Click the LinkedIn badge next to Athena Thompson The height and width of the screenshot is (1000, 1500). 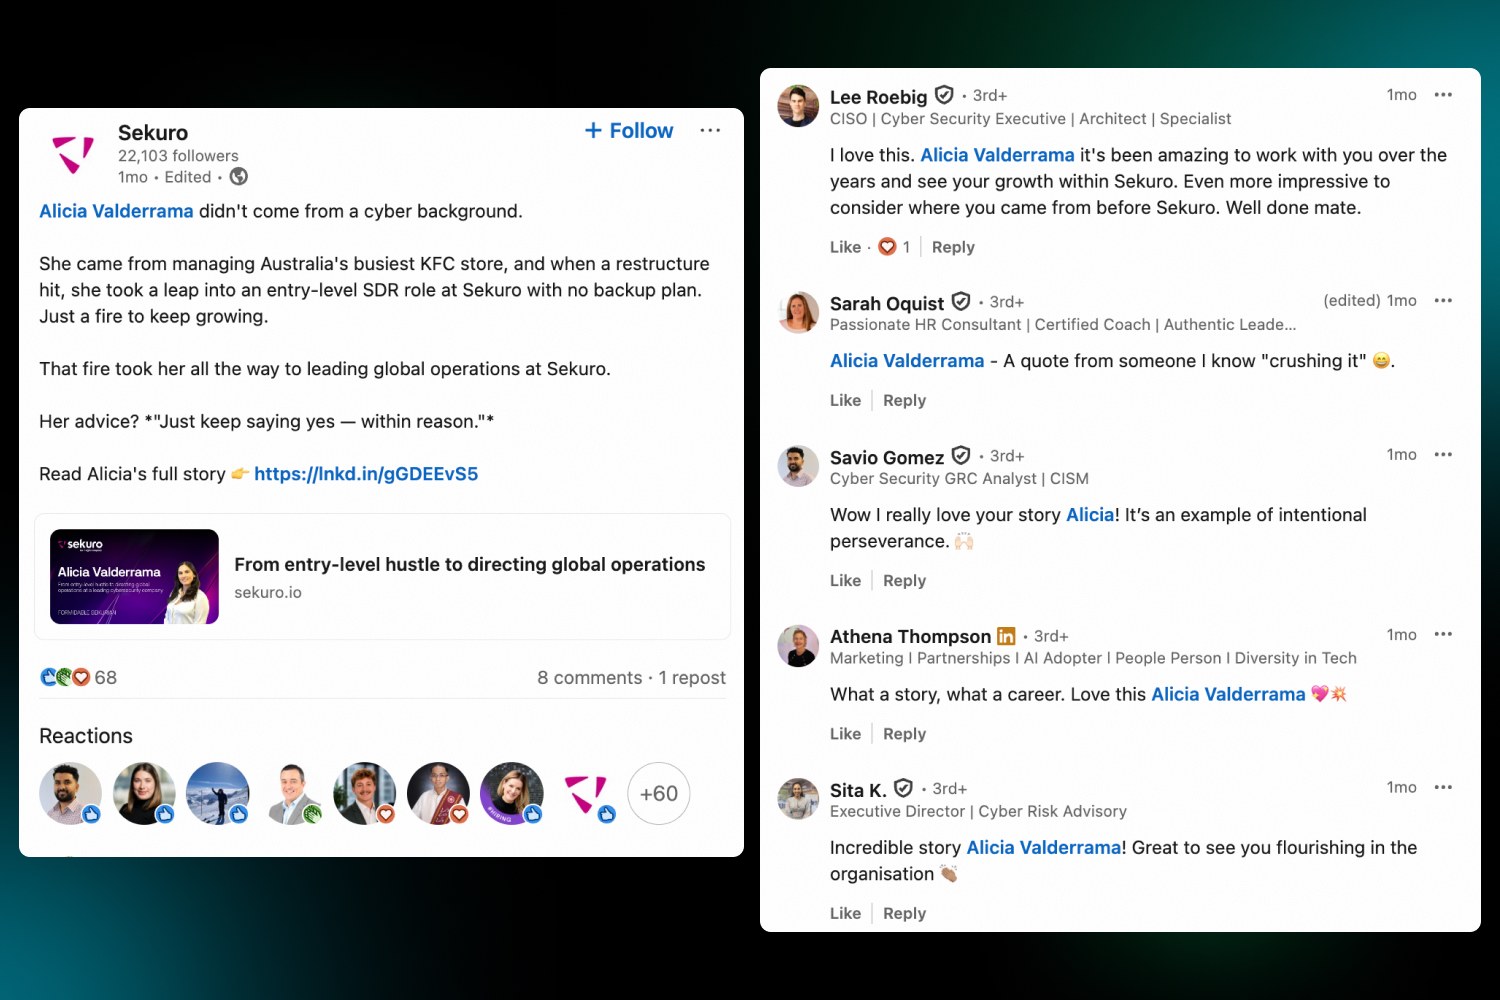coord(1006,636)
